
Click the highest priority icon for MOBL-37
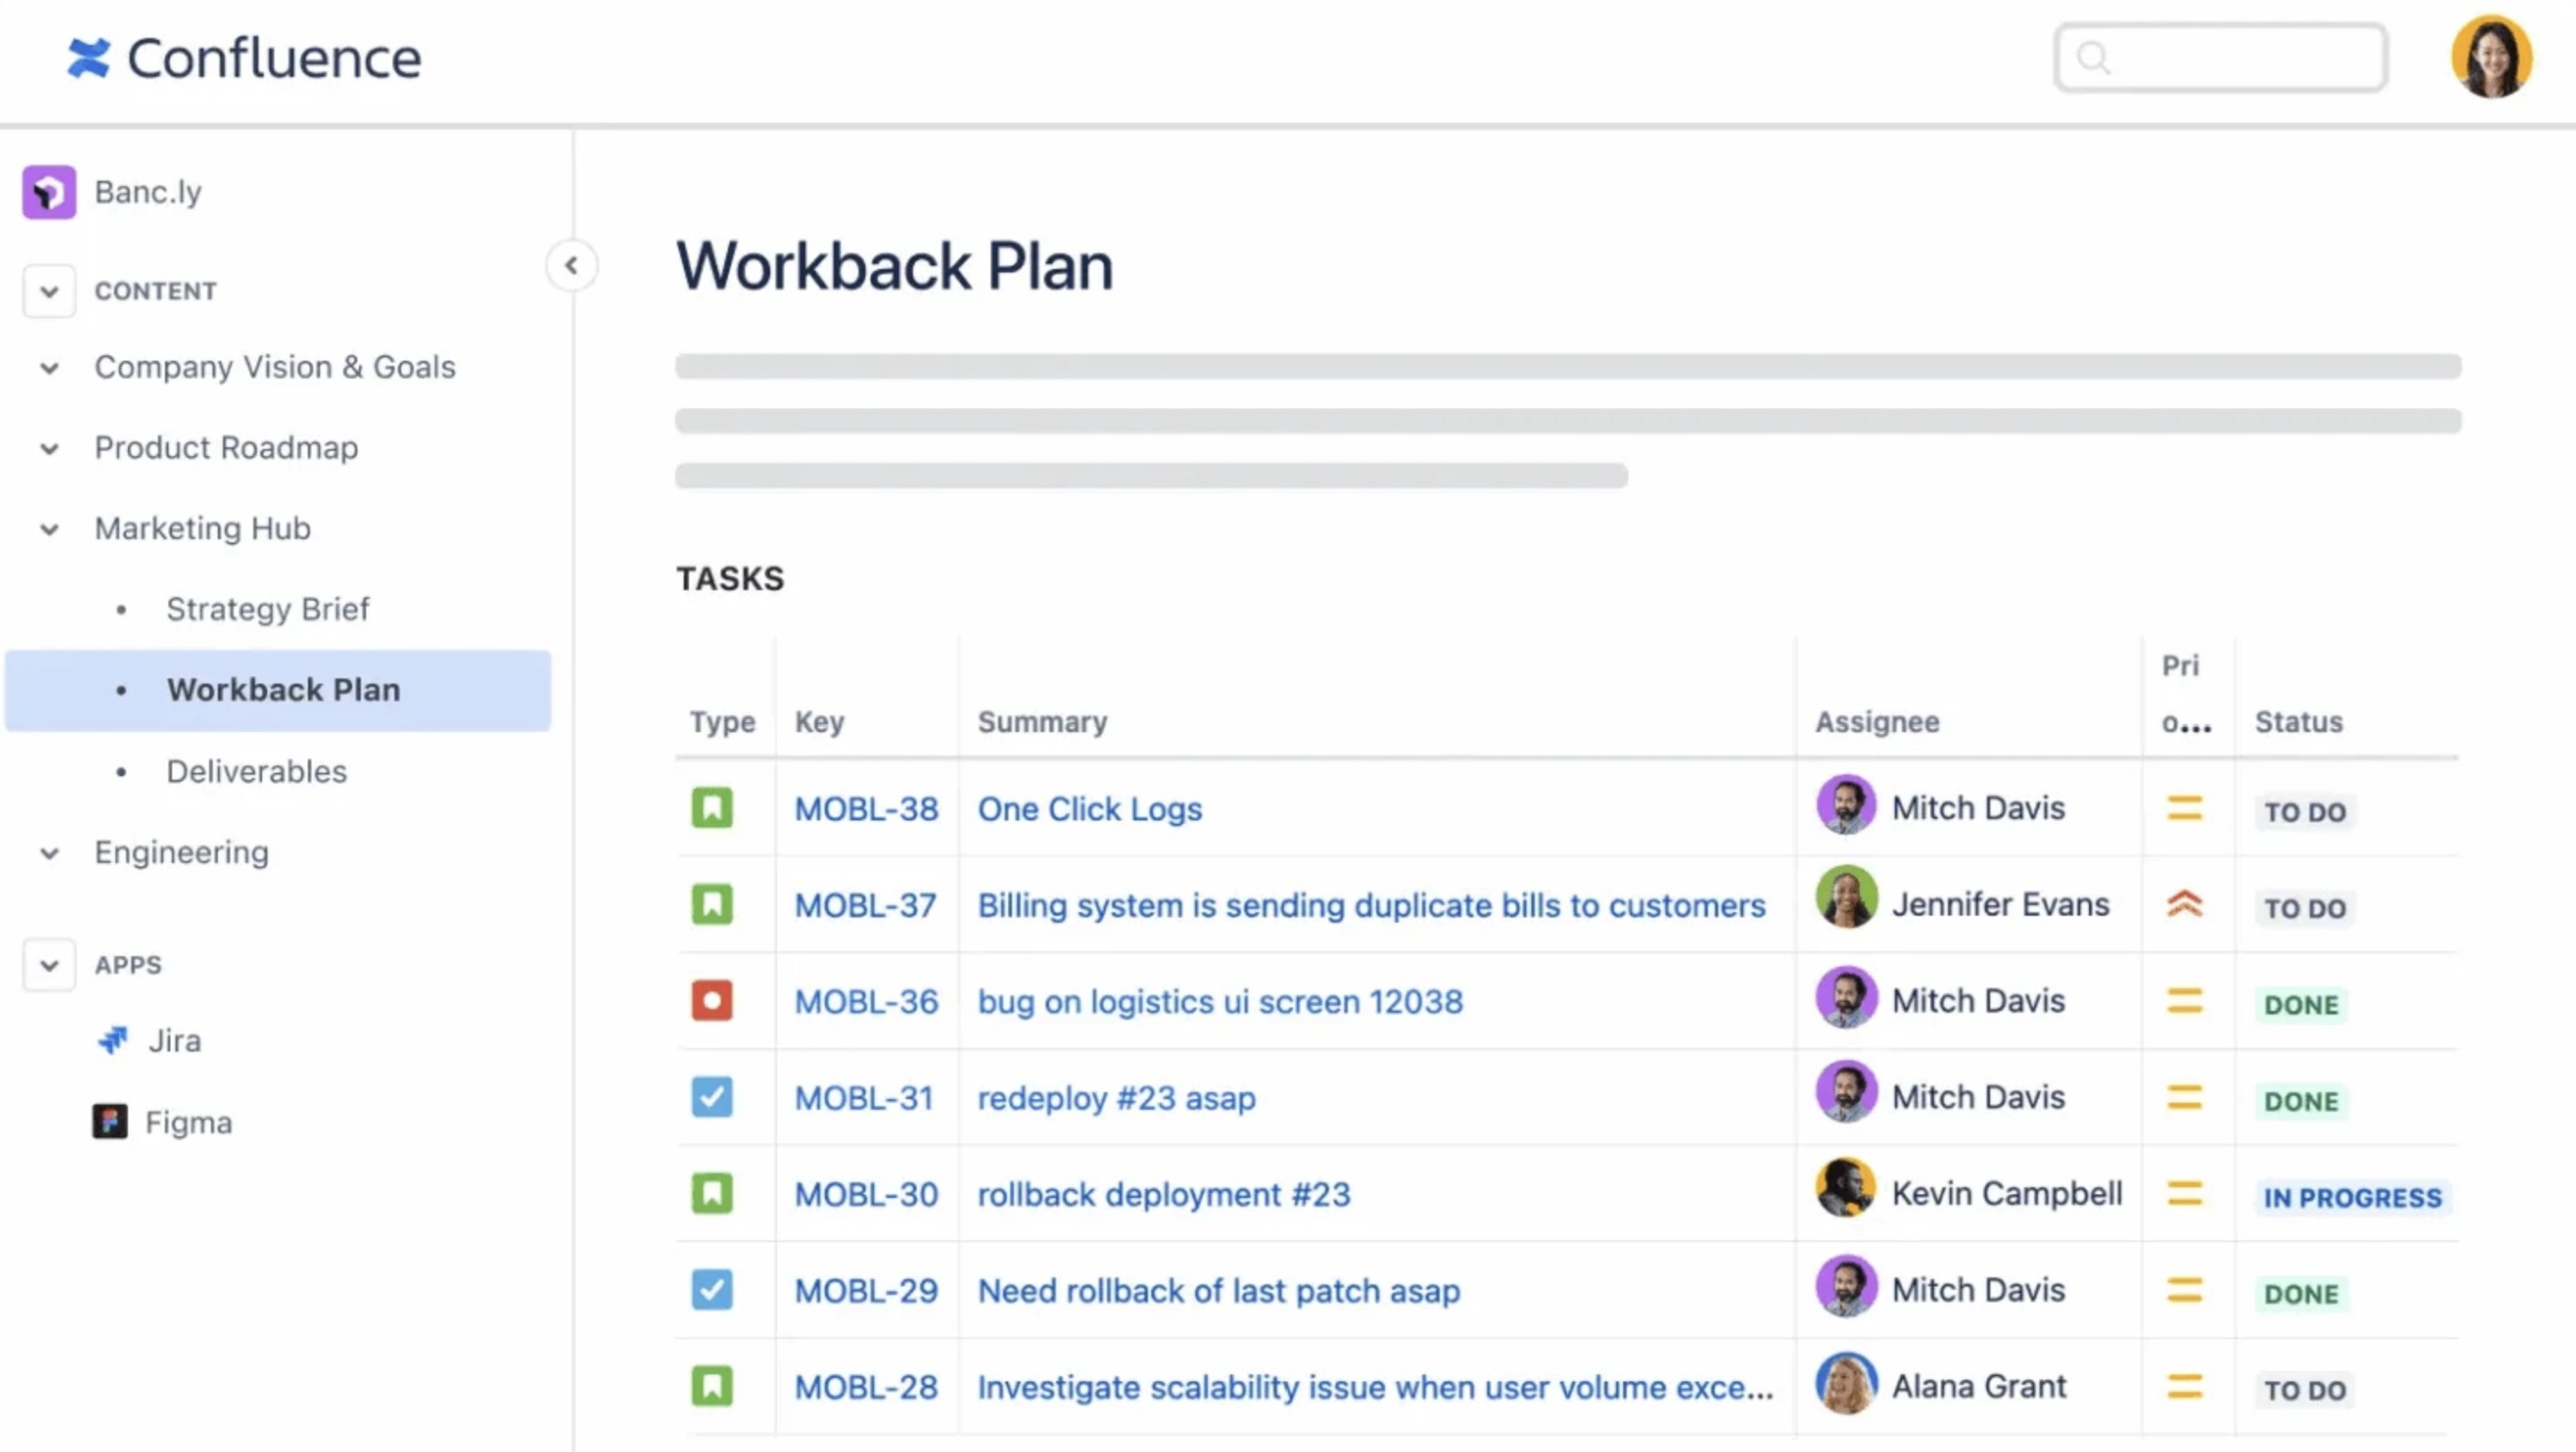click(x=2184, y=904)
